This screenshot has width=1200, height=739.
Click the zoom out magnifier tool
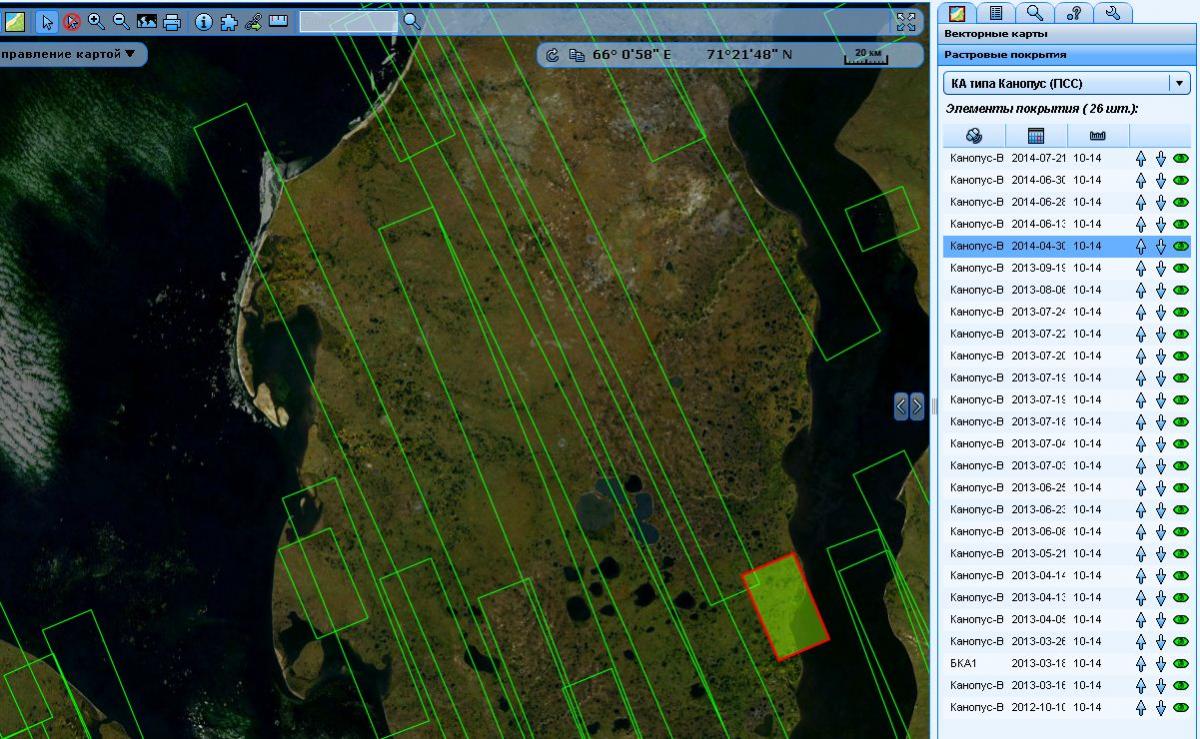coord(121,21)
